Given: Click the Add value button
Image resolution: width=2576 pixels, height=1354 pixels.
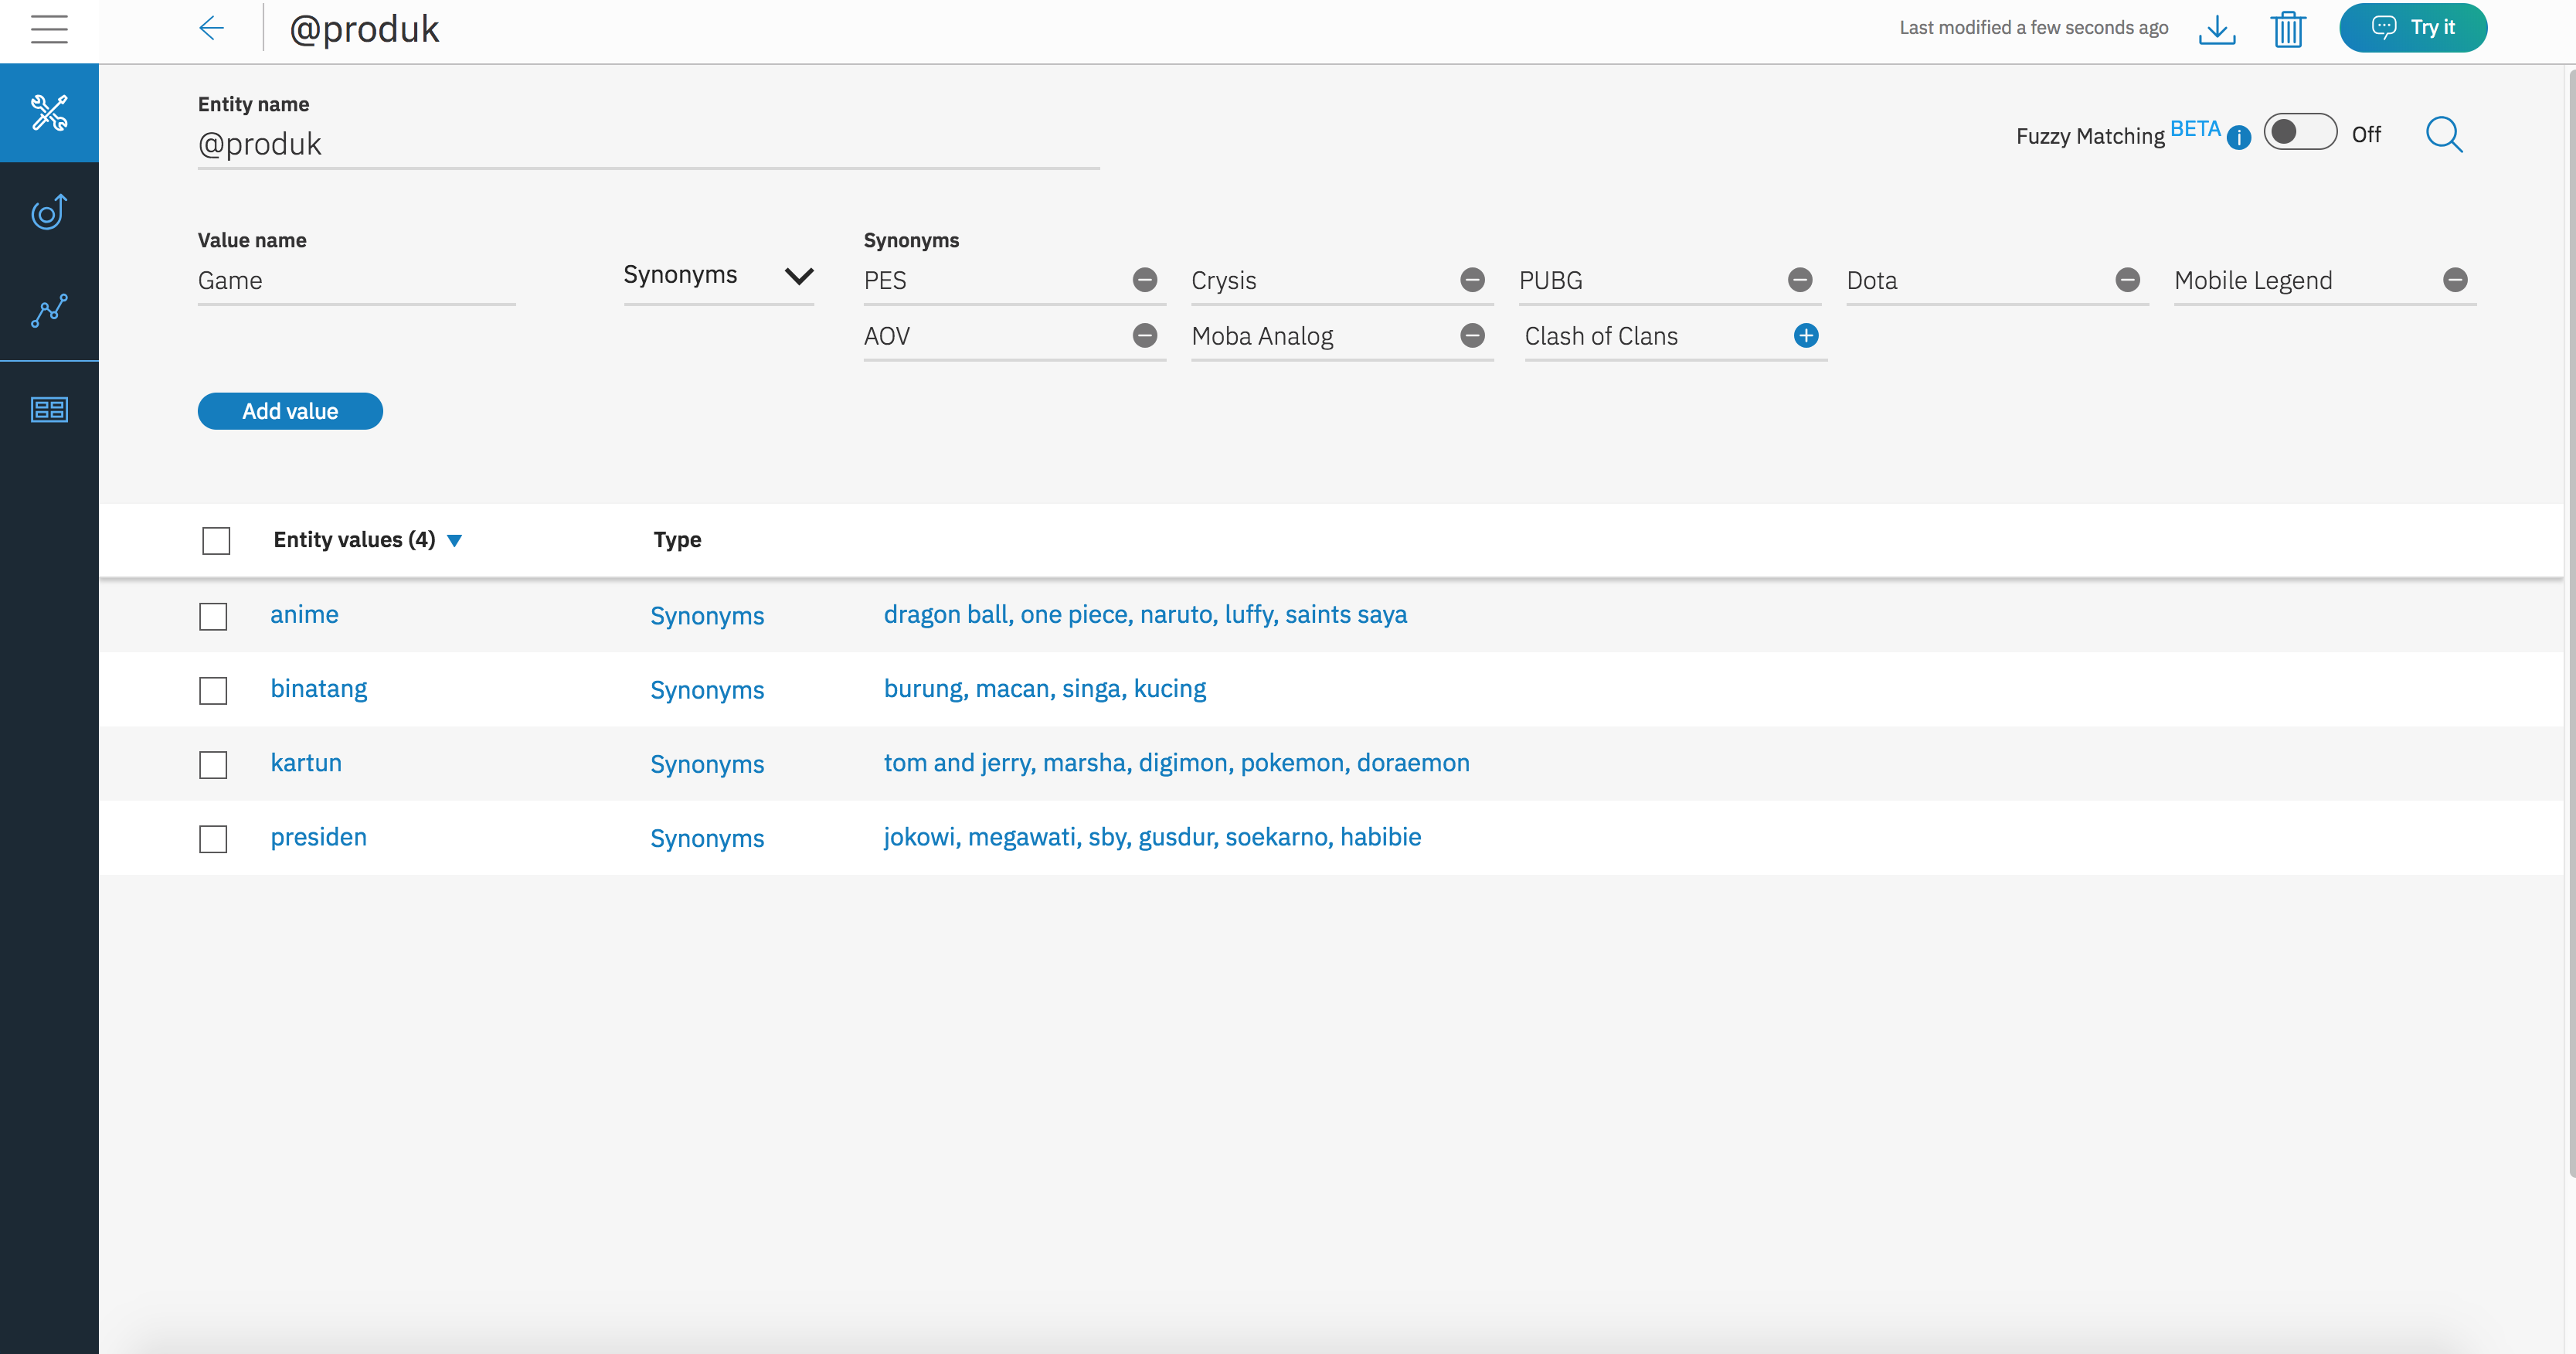Looking at the screenshot, I should click(x=290, y=411).
